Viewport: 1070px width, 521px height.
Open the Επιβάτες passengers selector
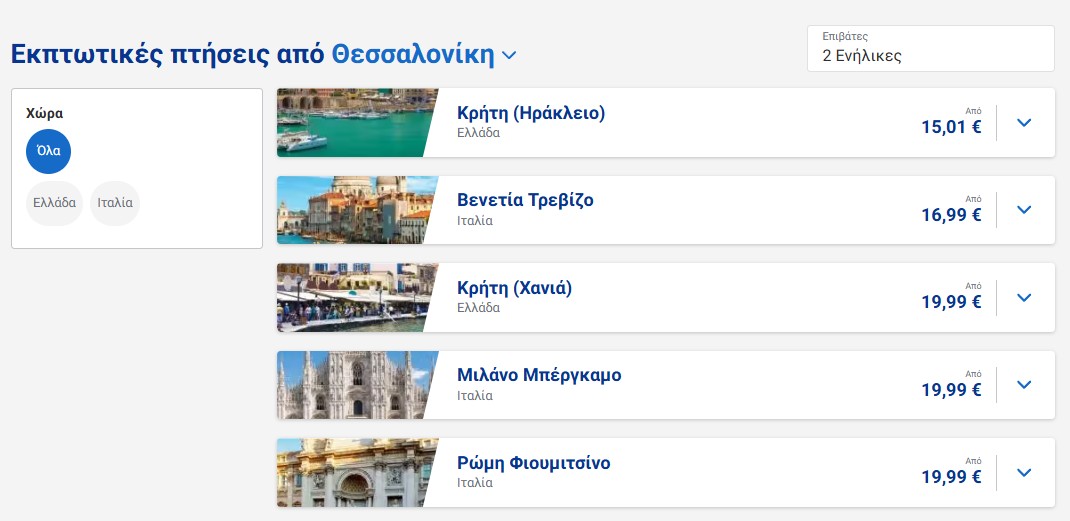(x=930, y=49)
